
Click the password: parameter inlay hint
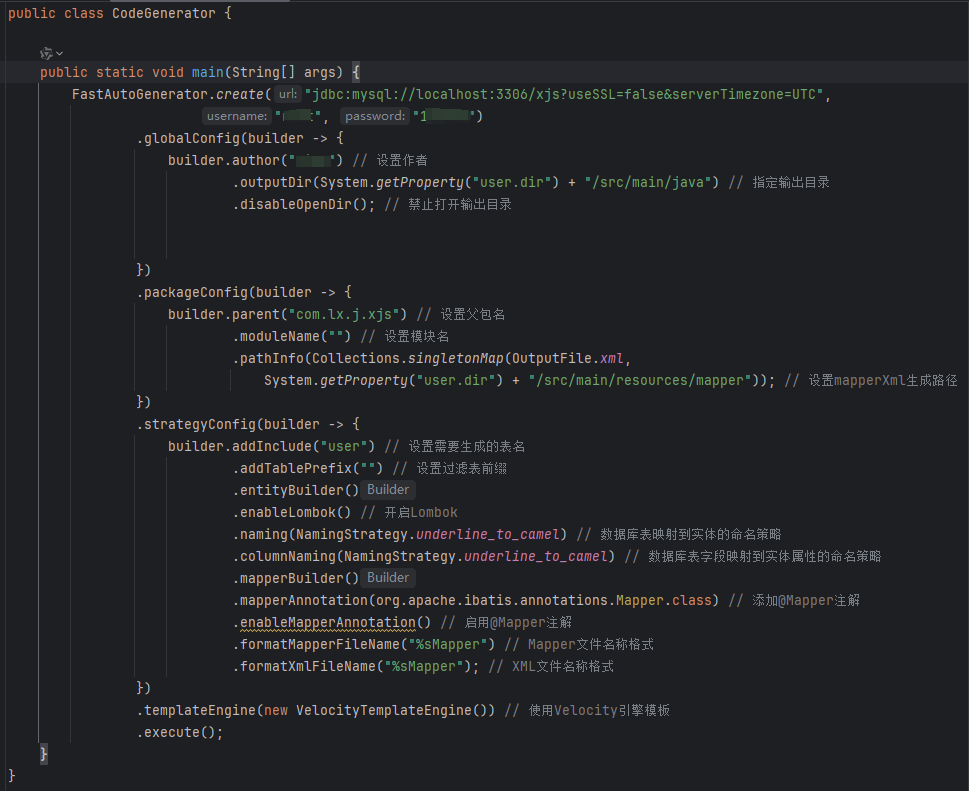click(x=374, y=116)
